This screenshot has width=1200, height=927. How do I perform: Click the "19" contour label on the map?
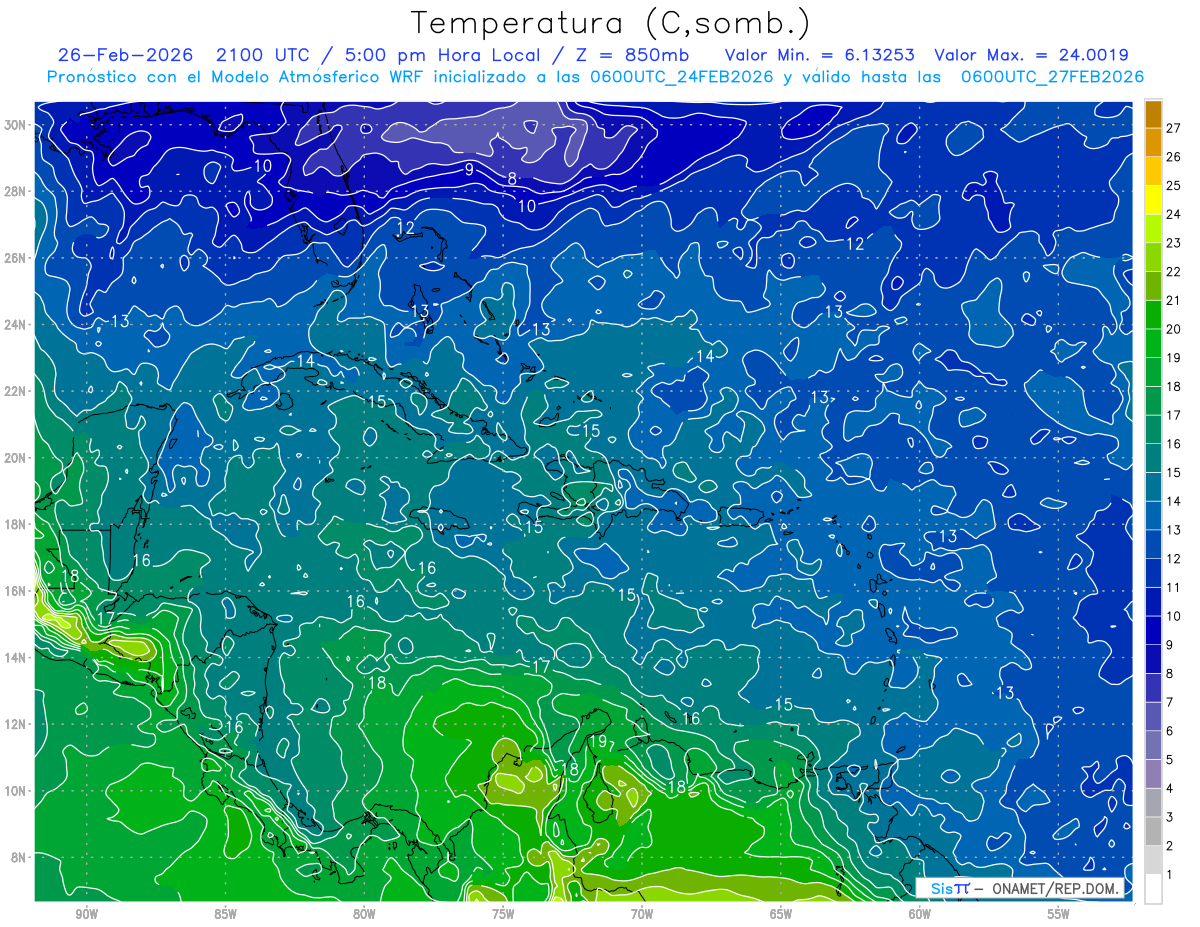(598, 741)
